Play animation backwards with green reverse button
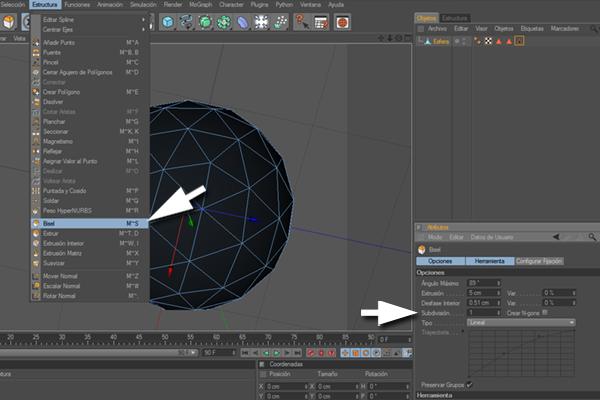This screenshot has width=600, height=400. [266, 353]
